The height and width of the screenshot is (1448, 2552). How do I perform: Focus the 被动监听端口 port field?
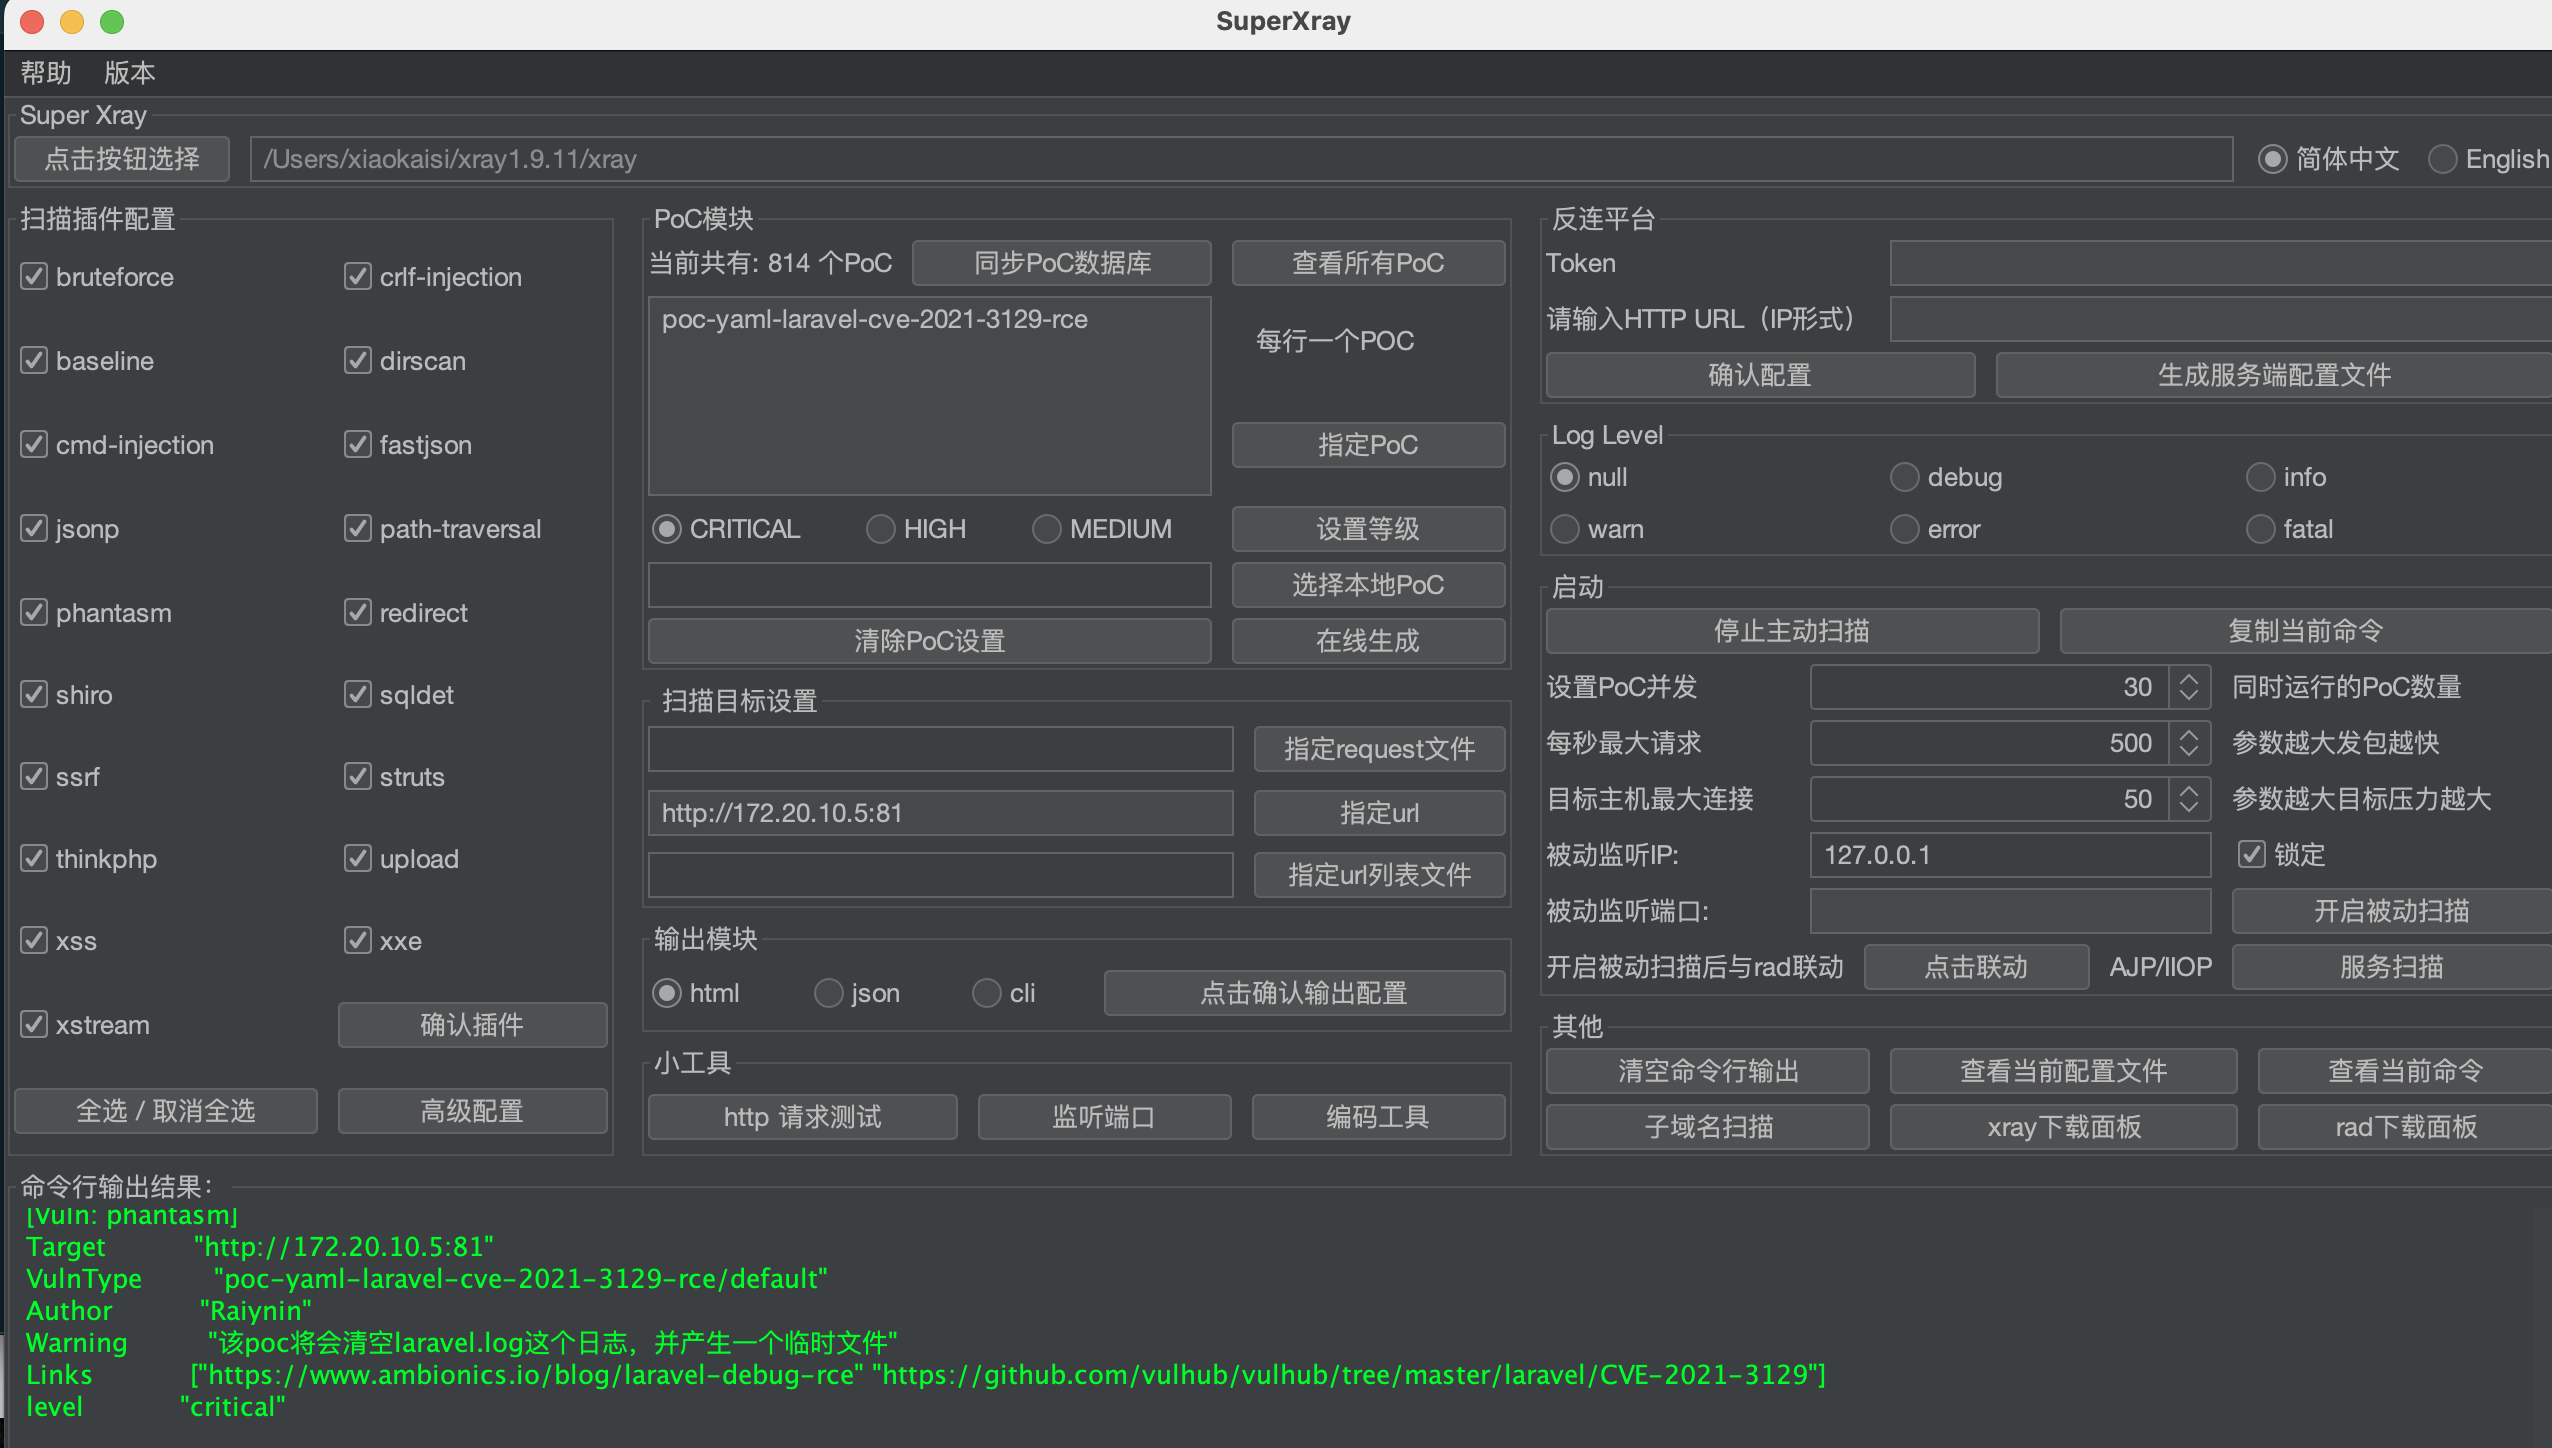(x=2009, y=910)
